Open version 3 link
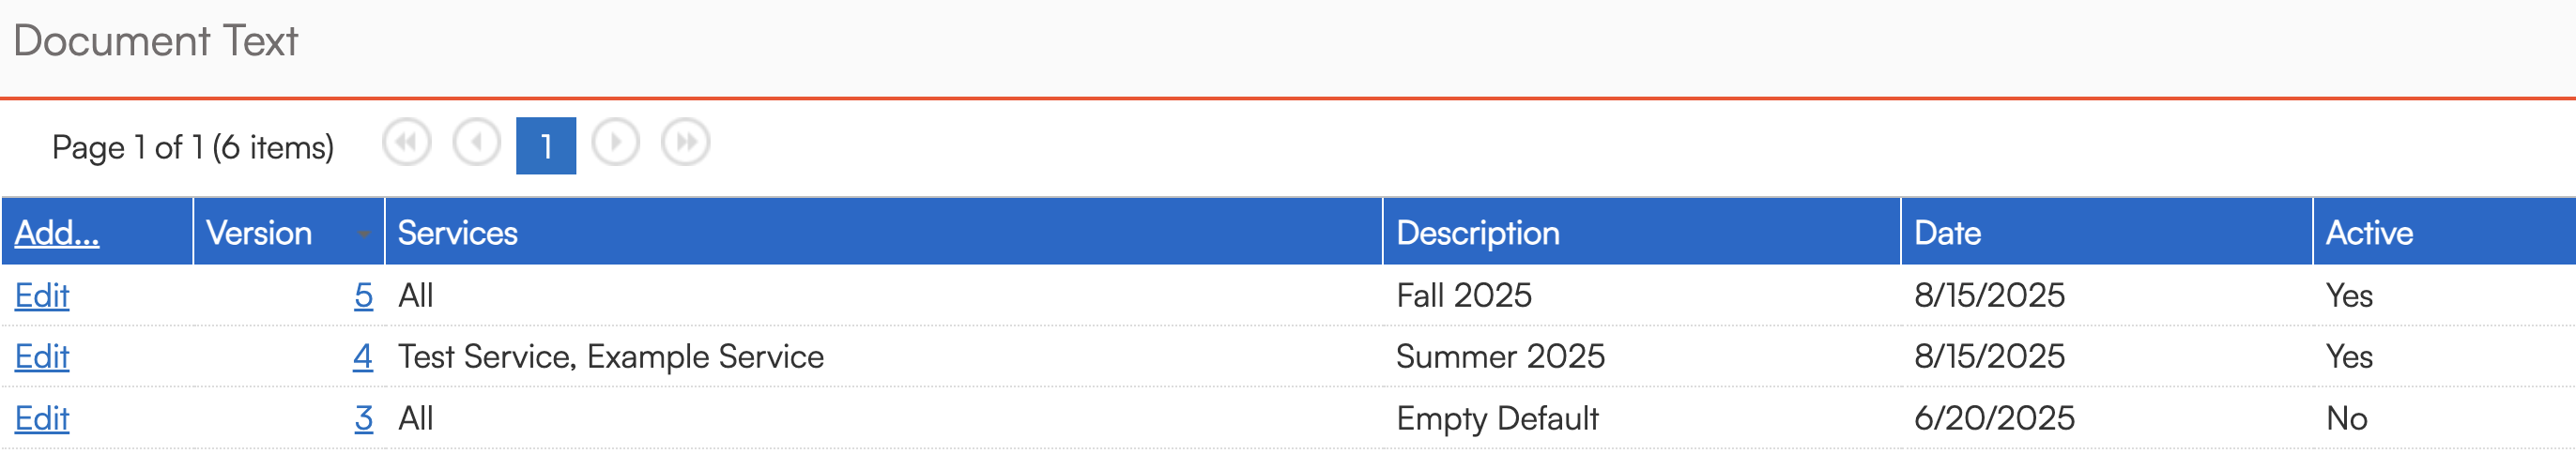2576x454 pixels. pyautogui.click(x=363, y=419)
